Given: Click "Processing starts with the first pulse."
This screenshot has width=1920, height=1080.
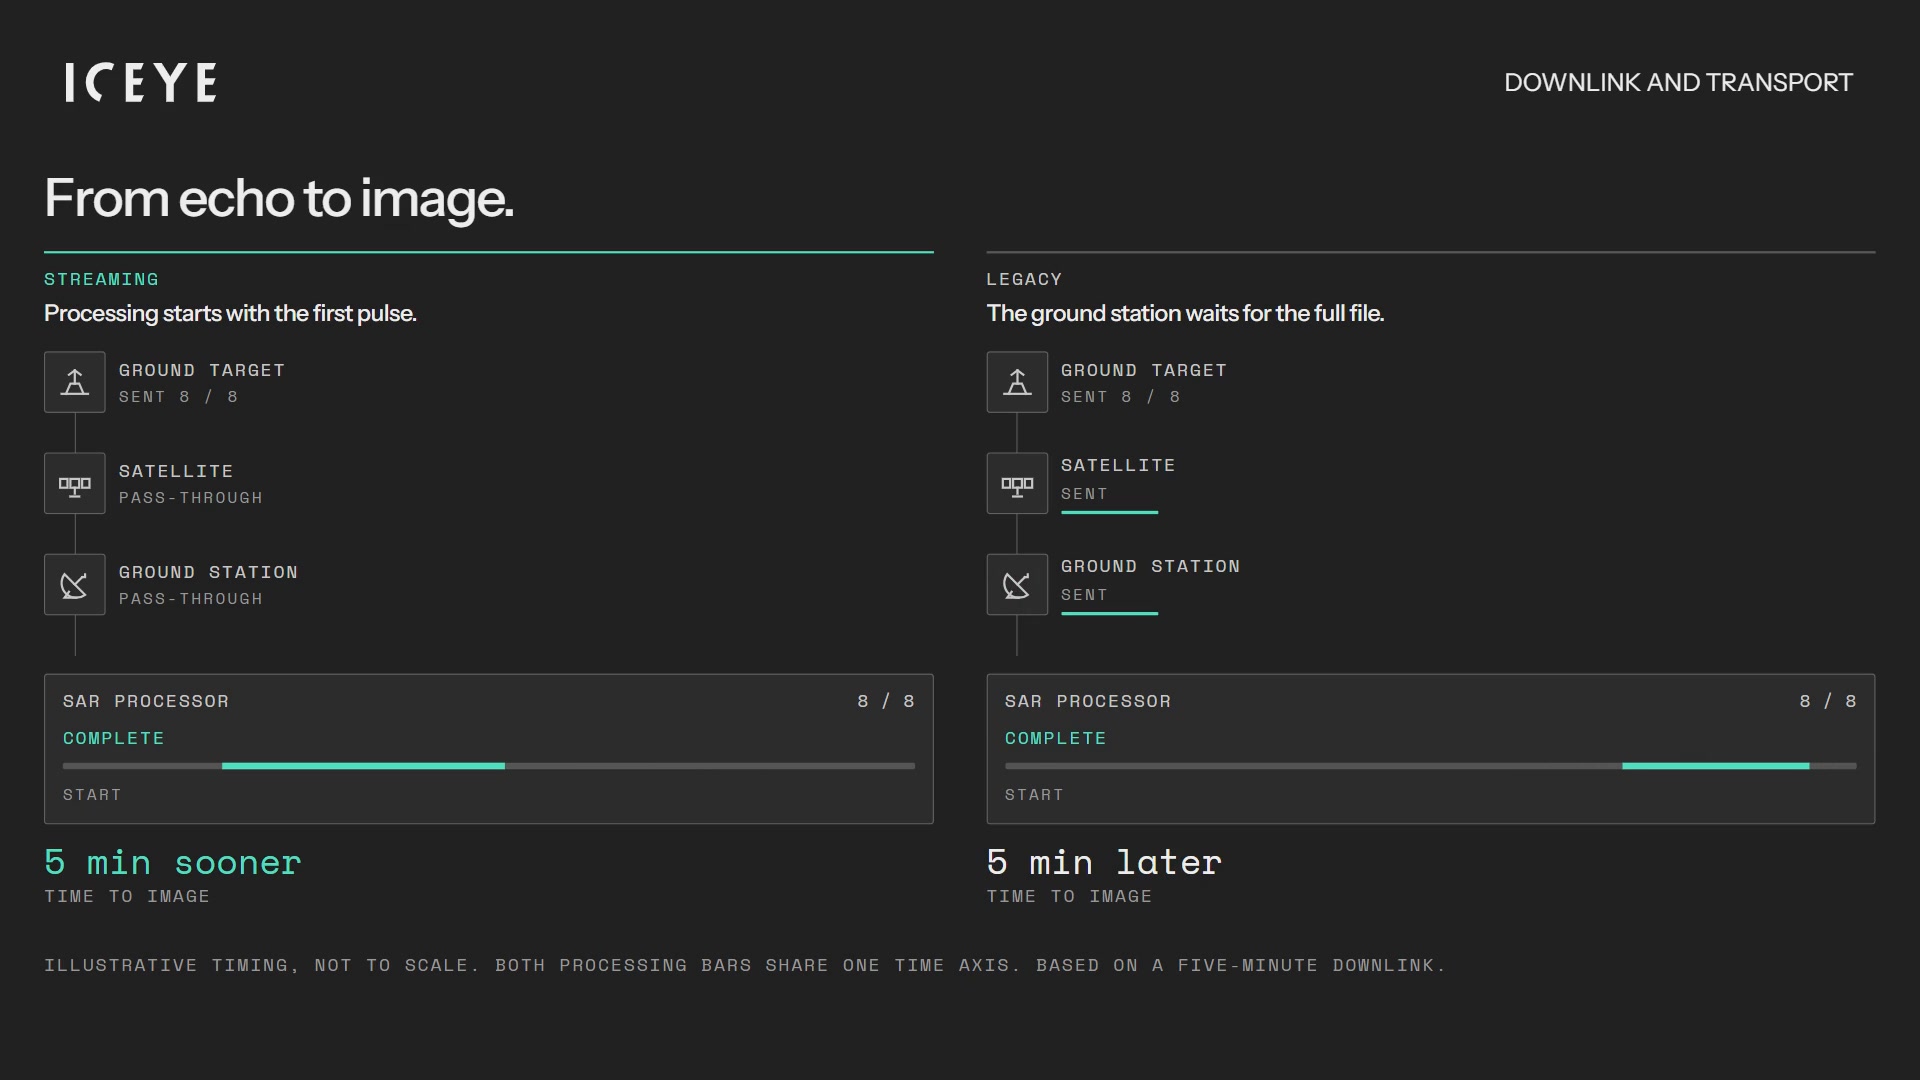Looking at the screenshot, I should [230, 313].
